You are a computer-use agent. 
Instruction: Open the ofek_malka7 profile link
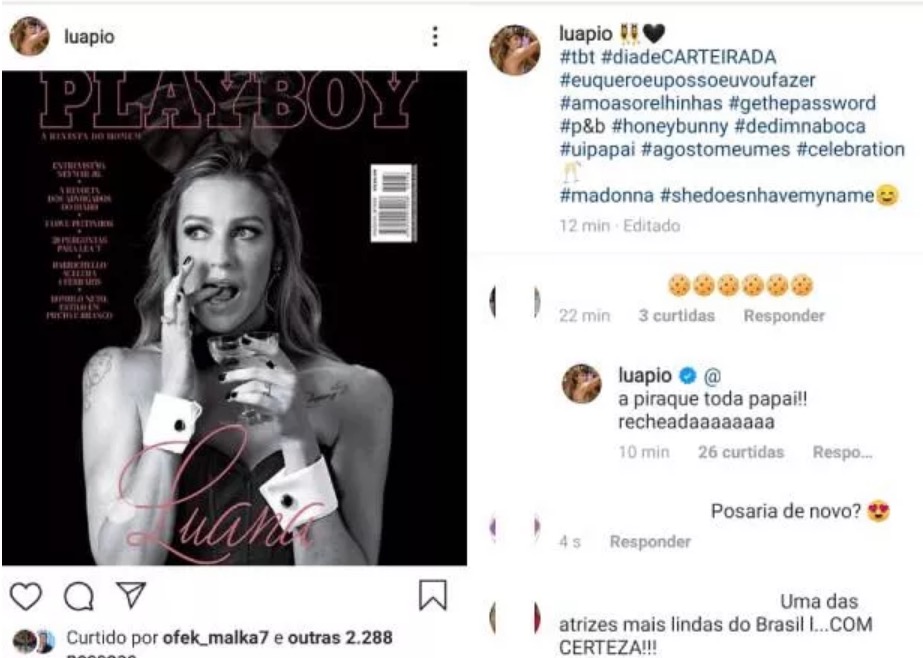coord(215,637)
